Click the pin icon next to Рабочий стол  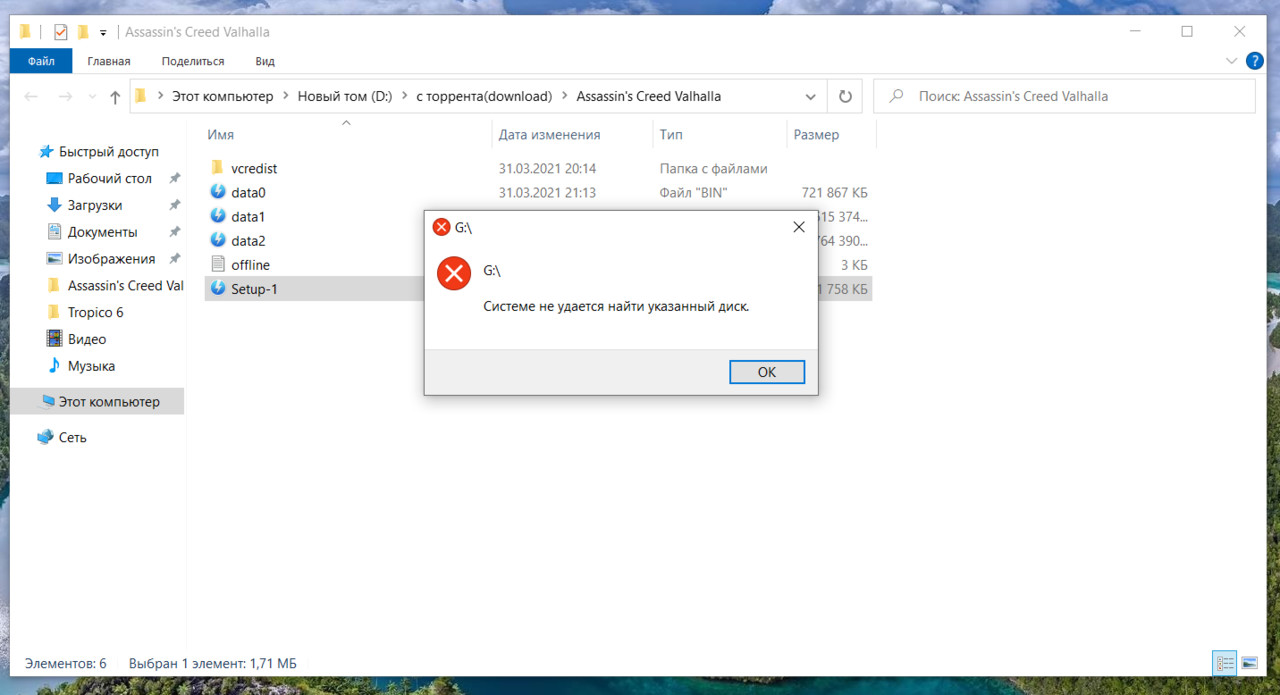[174, 178]
